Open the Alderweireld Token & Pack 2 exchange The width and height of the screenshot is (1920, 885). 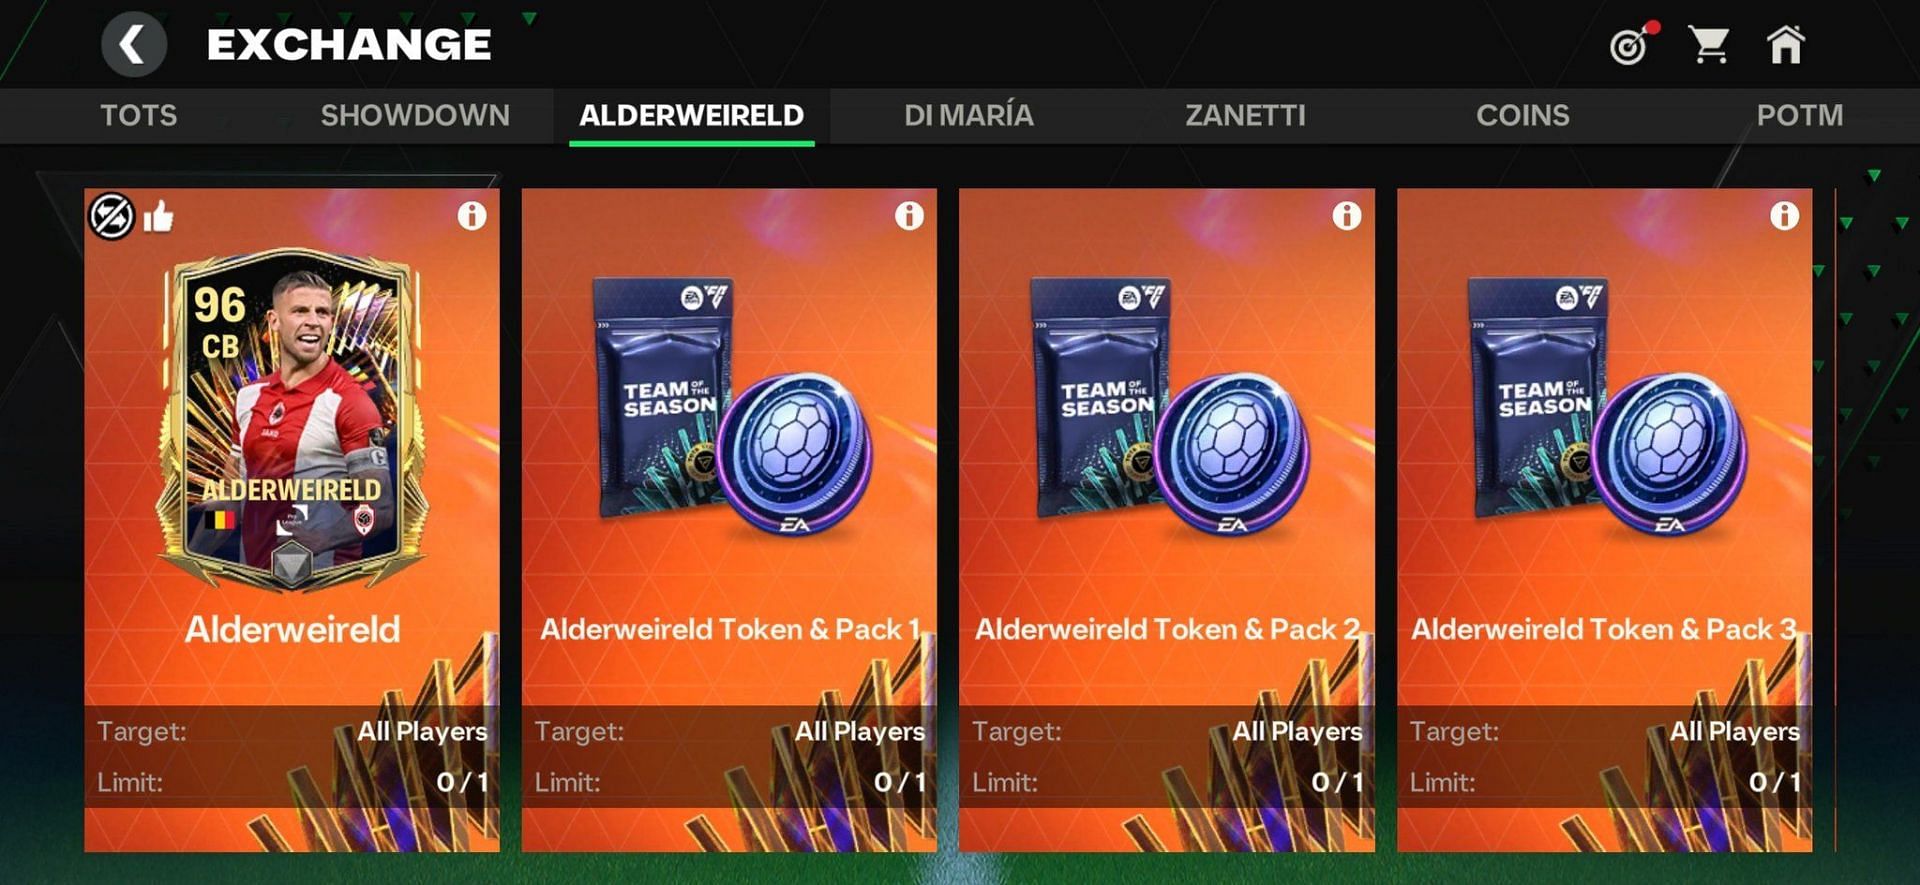tap(1166, 520)
